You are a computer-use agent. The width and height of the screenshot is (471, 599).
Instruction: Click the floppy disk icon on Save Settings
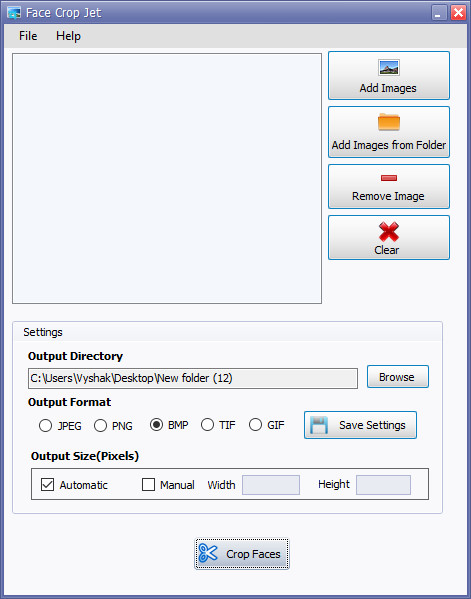(319, 425)
